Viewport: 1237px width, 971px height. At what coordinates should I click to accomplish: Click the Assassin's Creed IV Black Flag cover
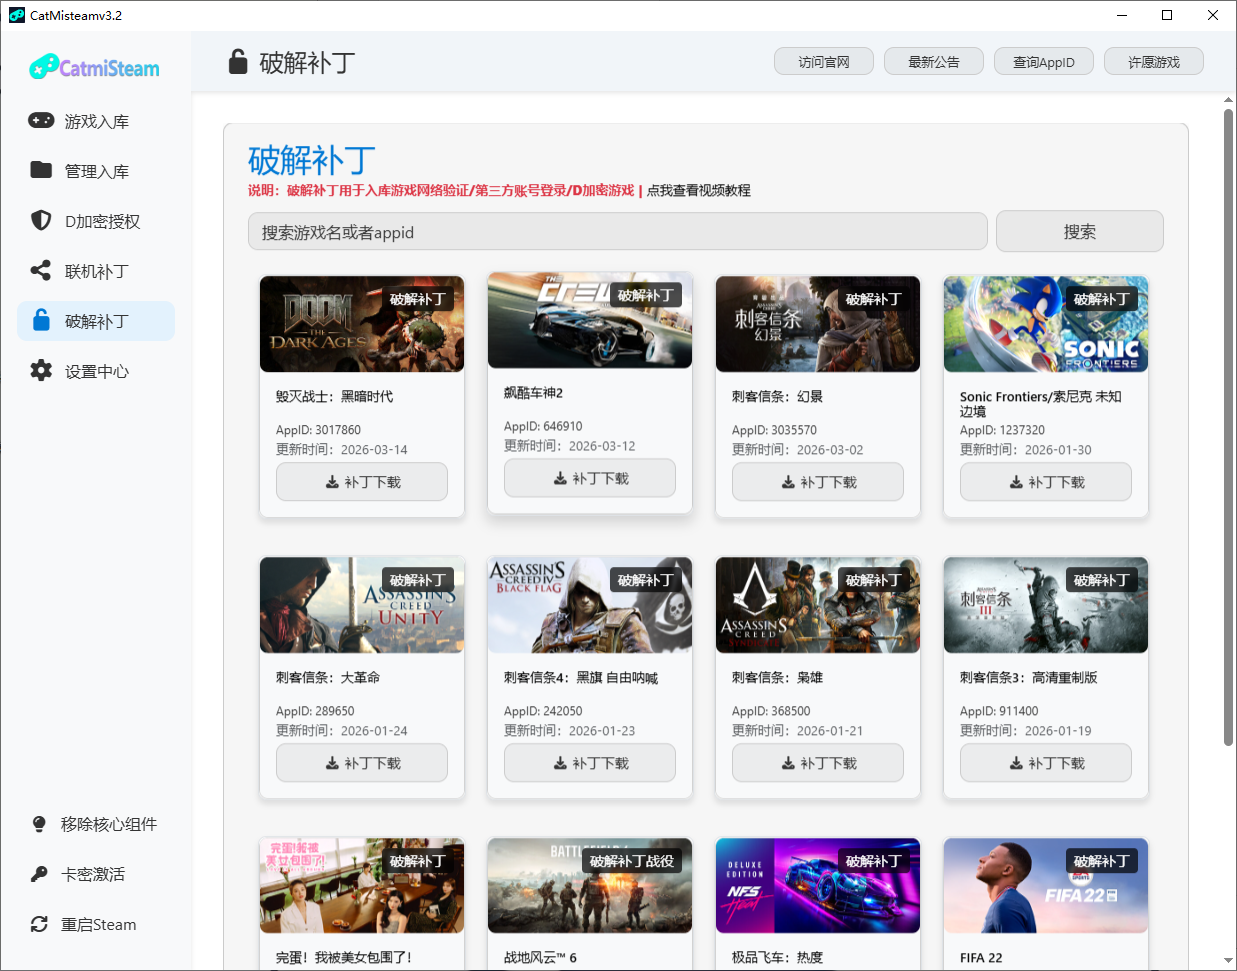click(590, 605)
